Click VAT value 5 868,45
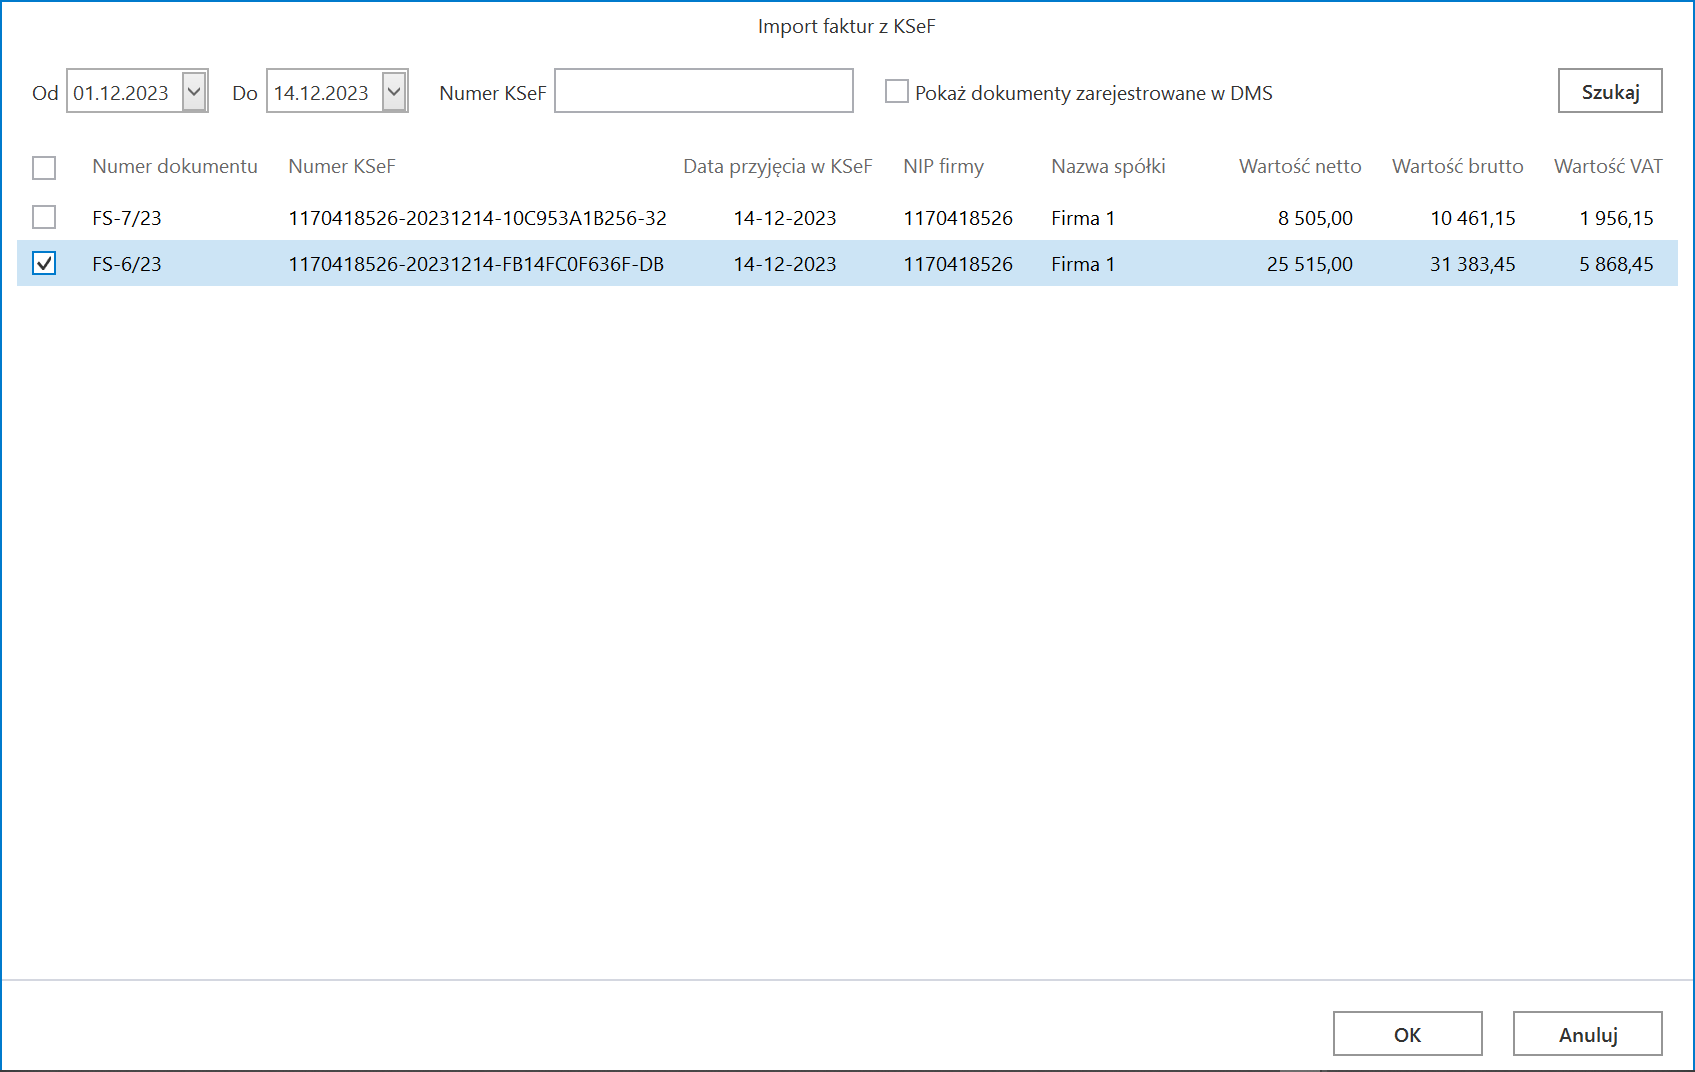 pos(1617,264)
